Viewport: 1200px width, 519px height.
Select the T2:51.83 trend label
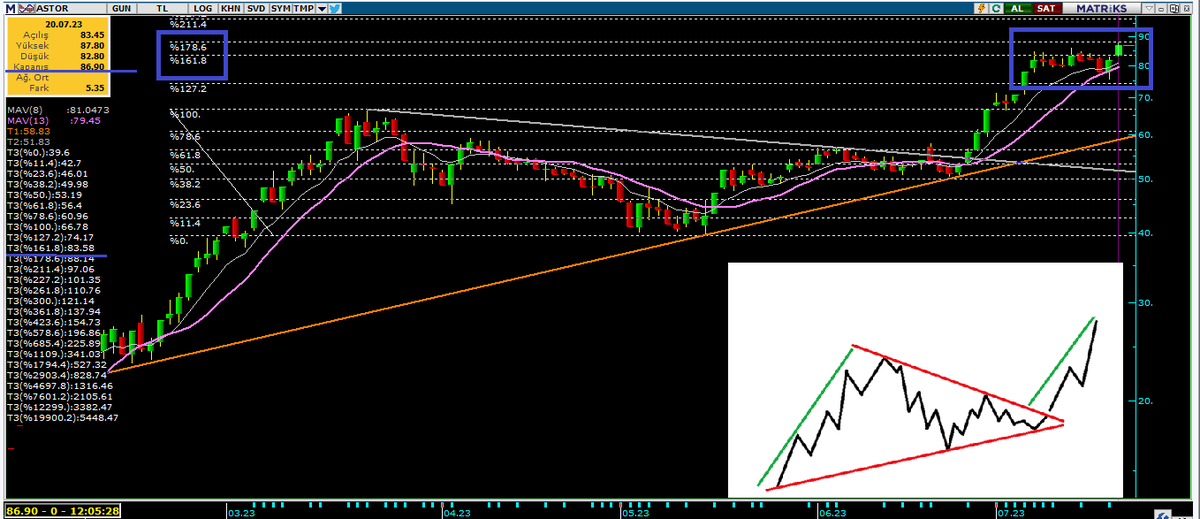(28, 141)
